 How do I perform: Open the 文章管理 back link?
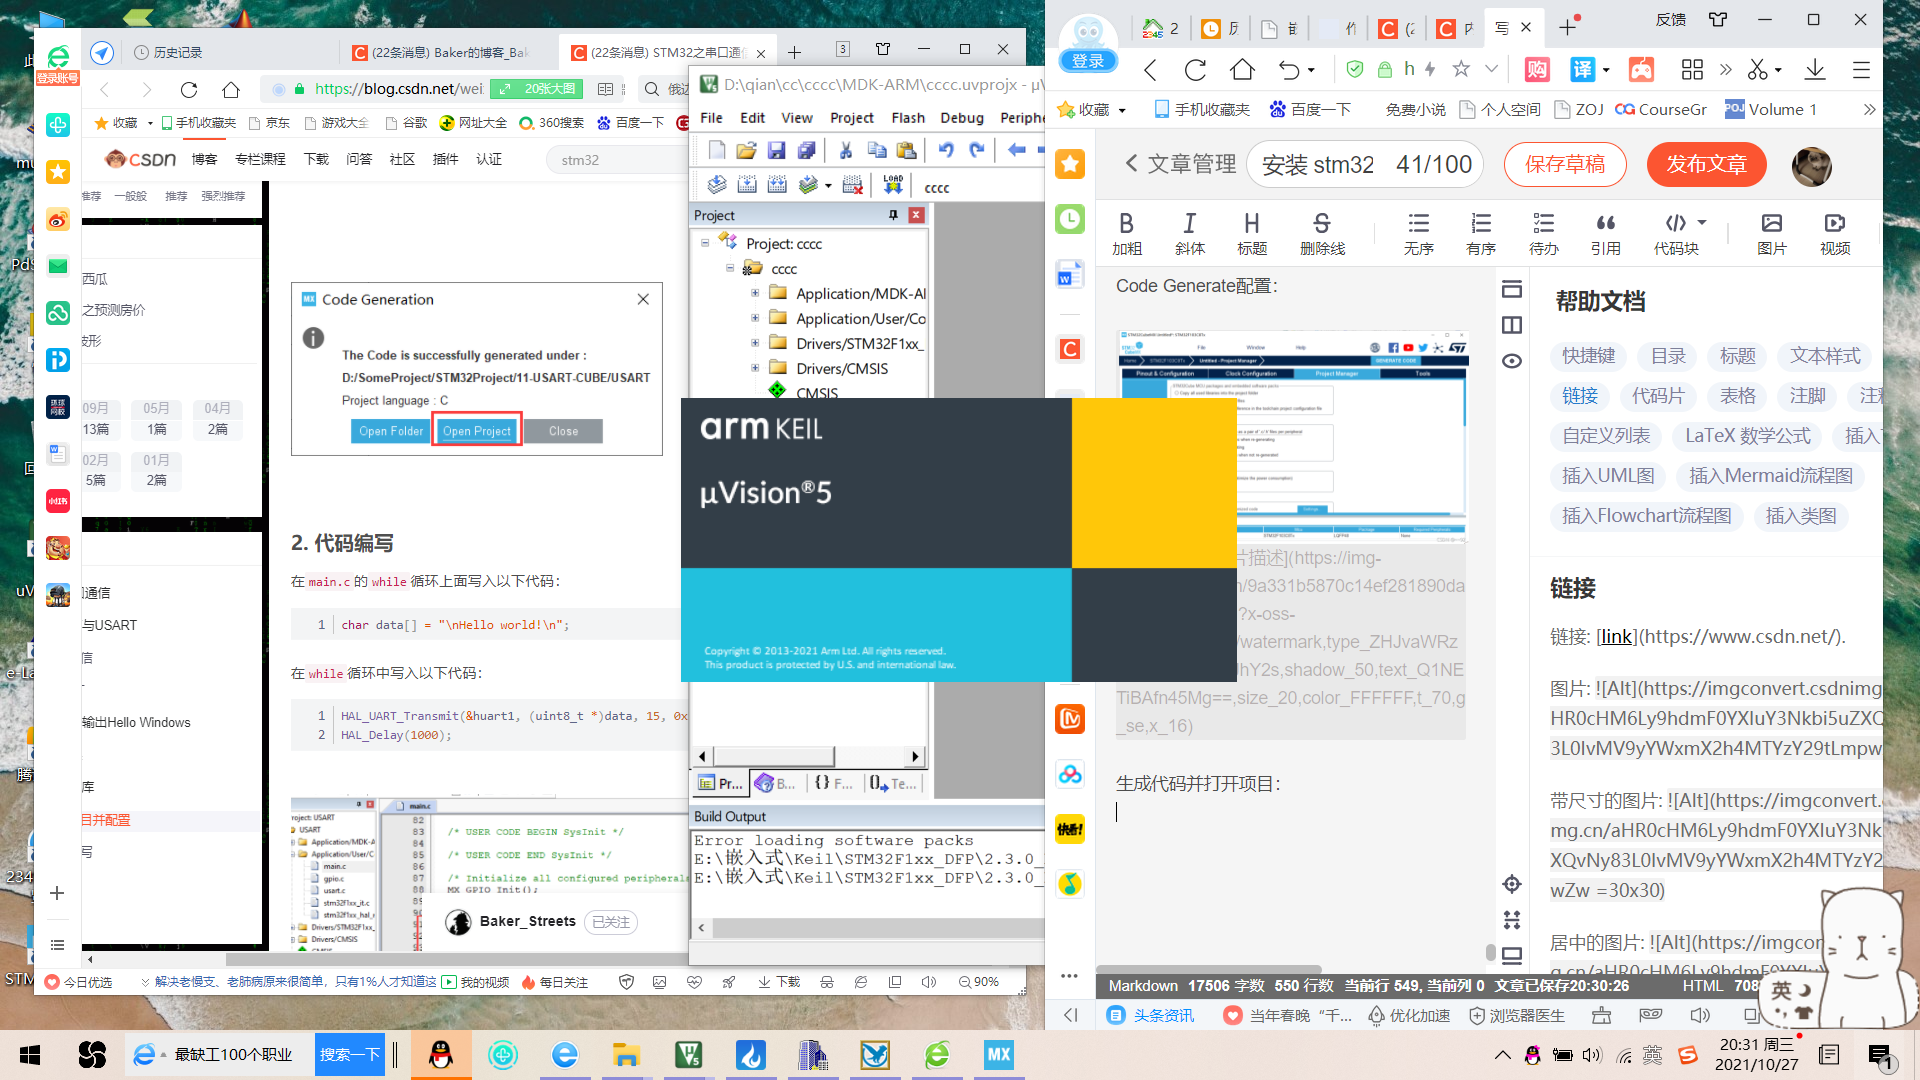click(x=1181, y=164)
